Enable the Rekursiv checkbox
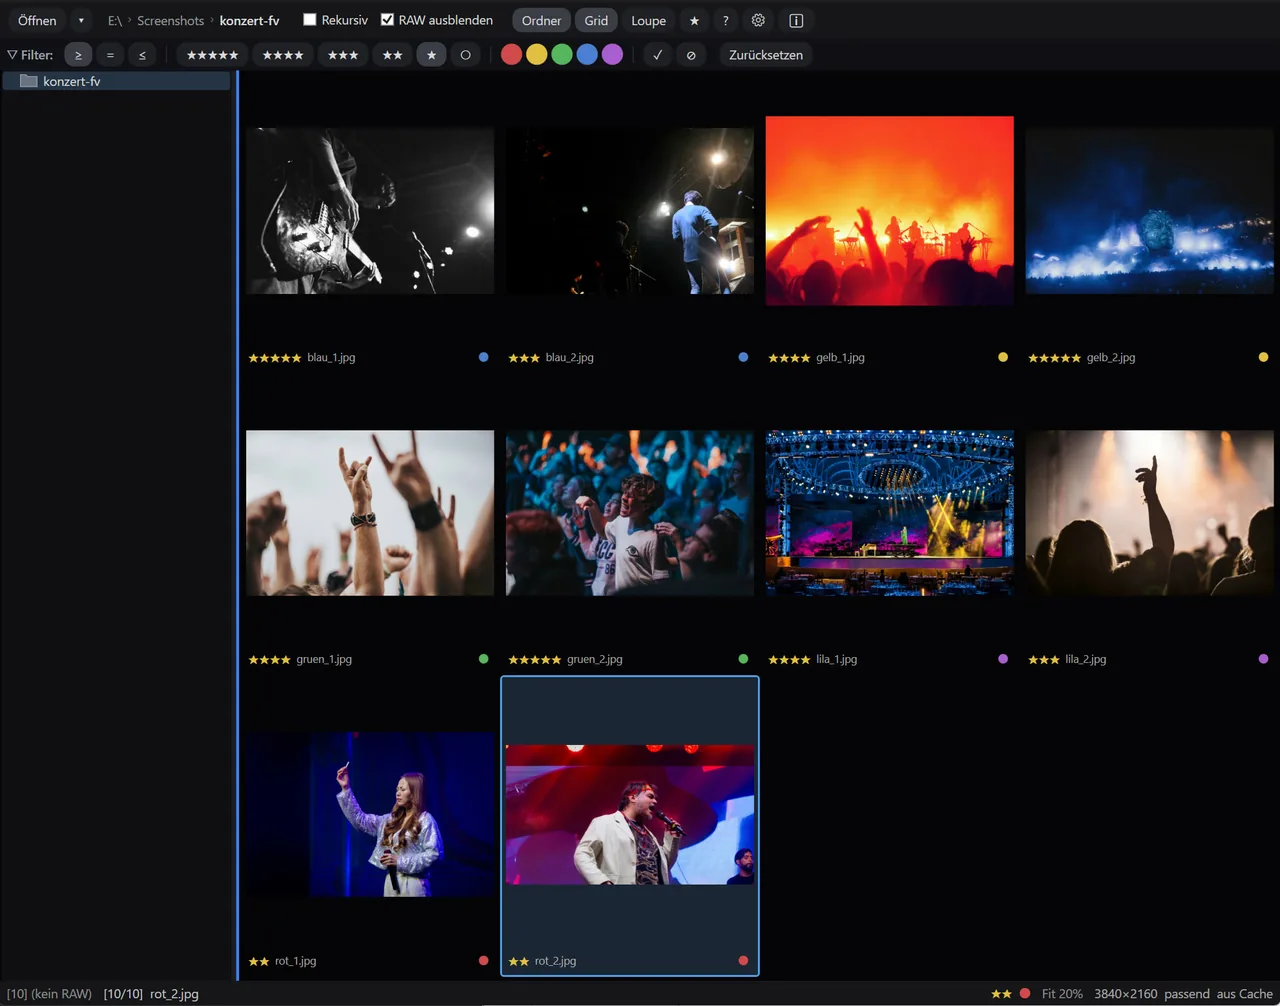 coord(310,20)
